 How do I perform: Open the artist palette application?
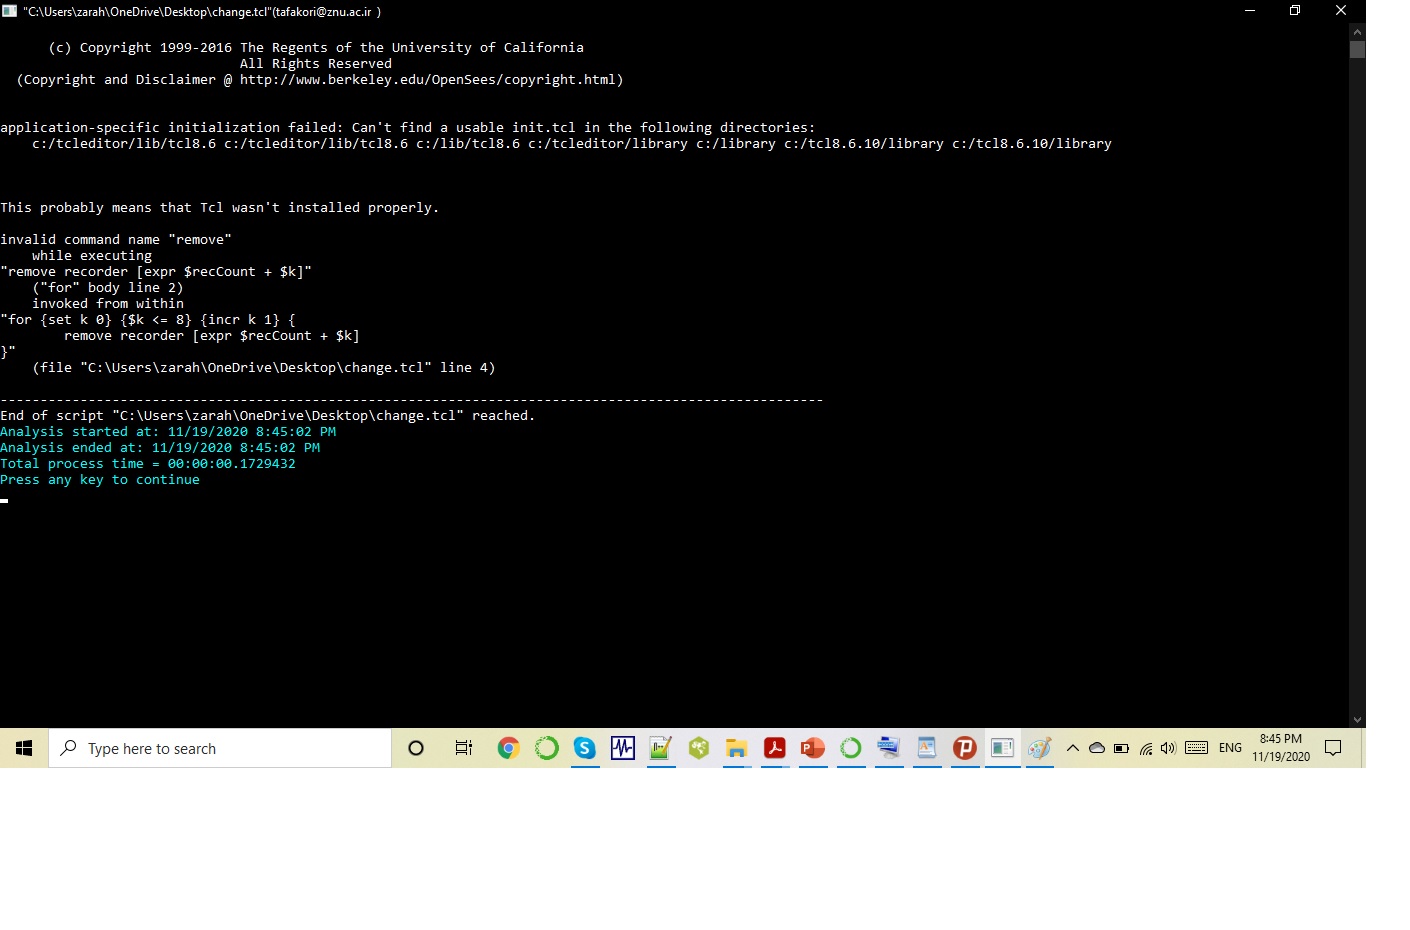click(1040, 748)
